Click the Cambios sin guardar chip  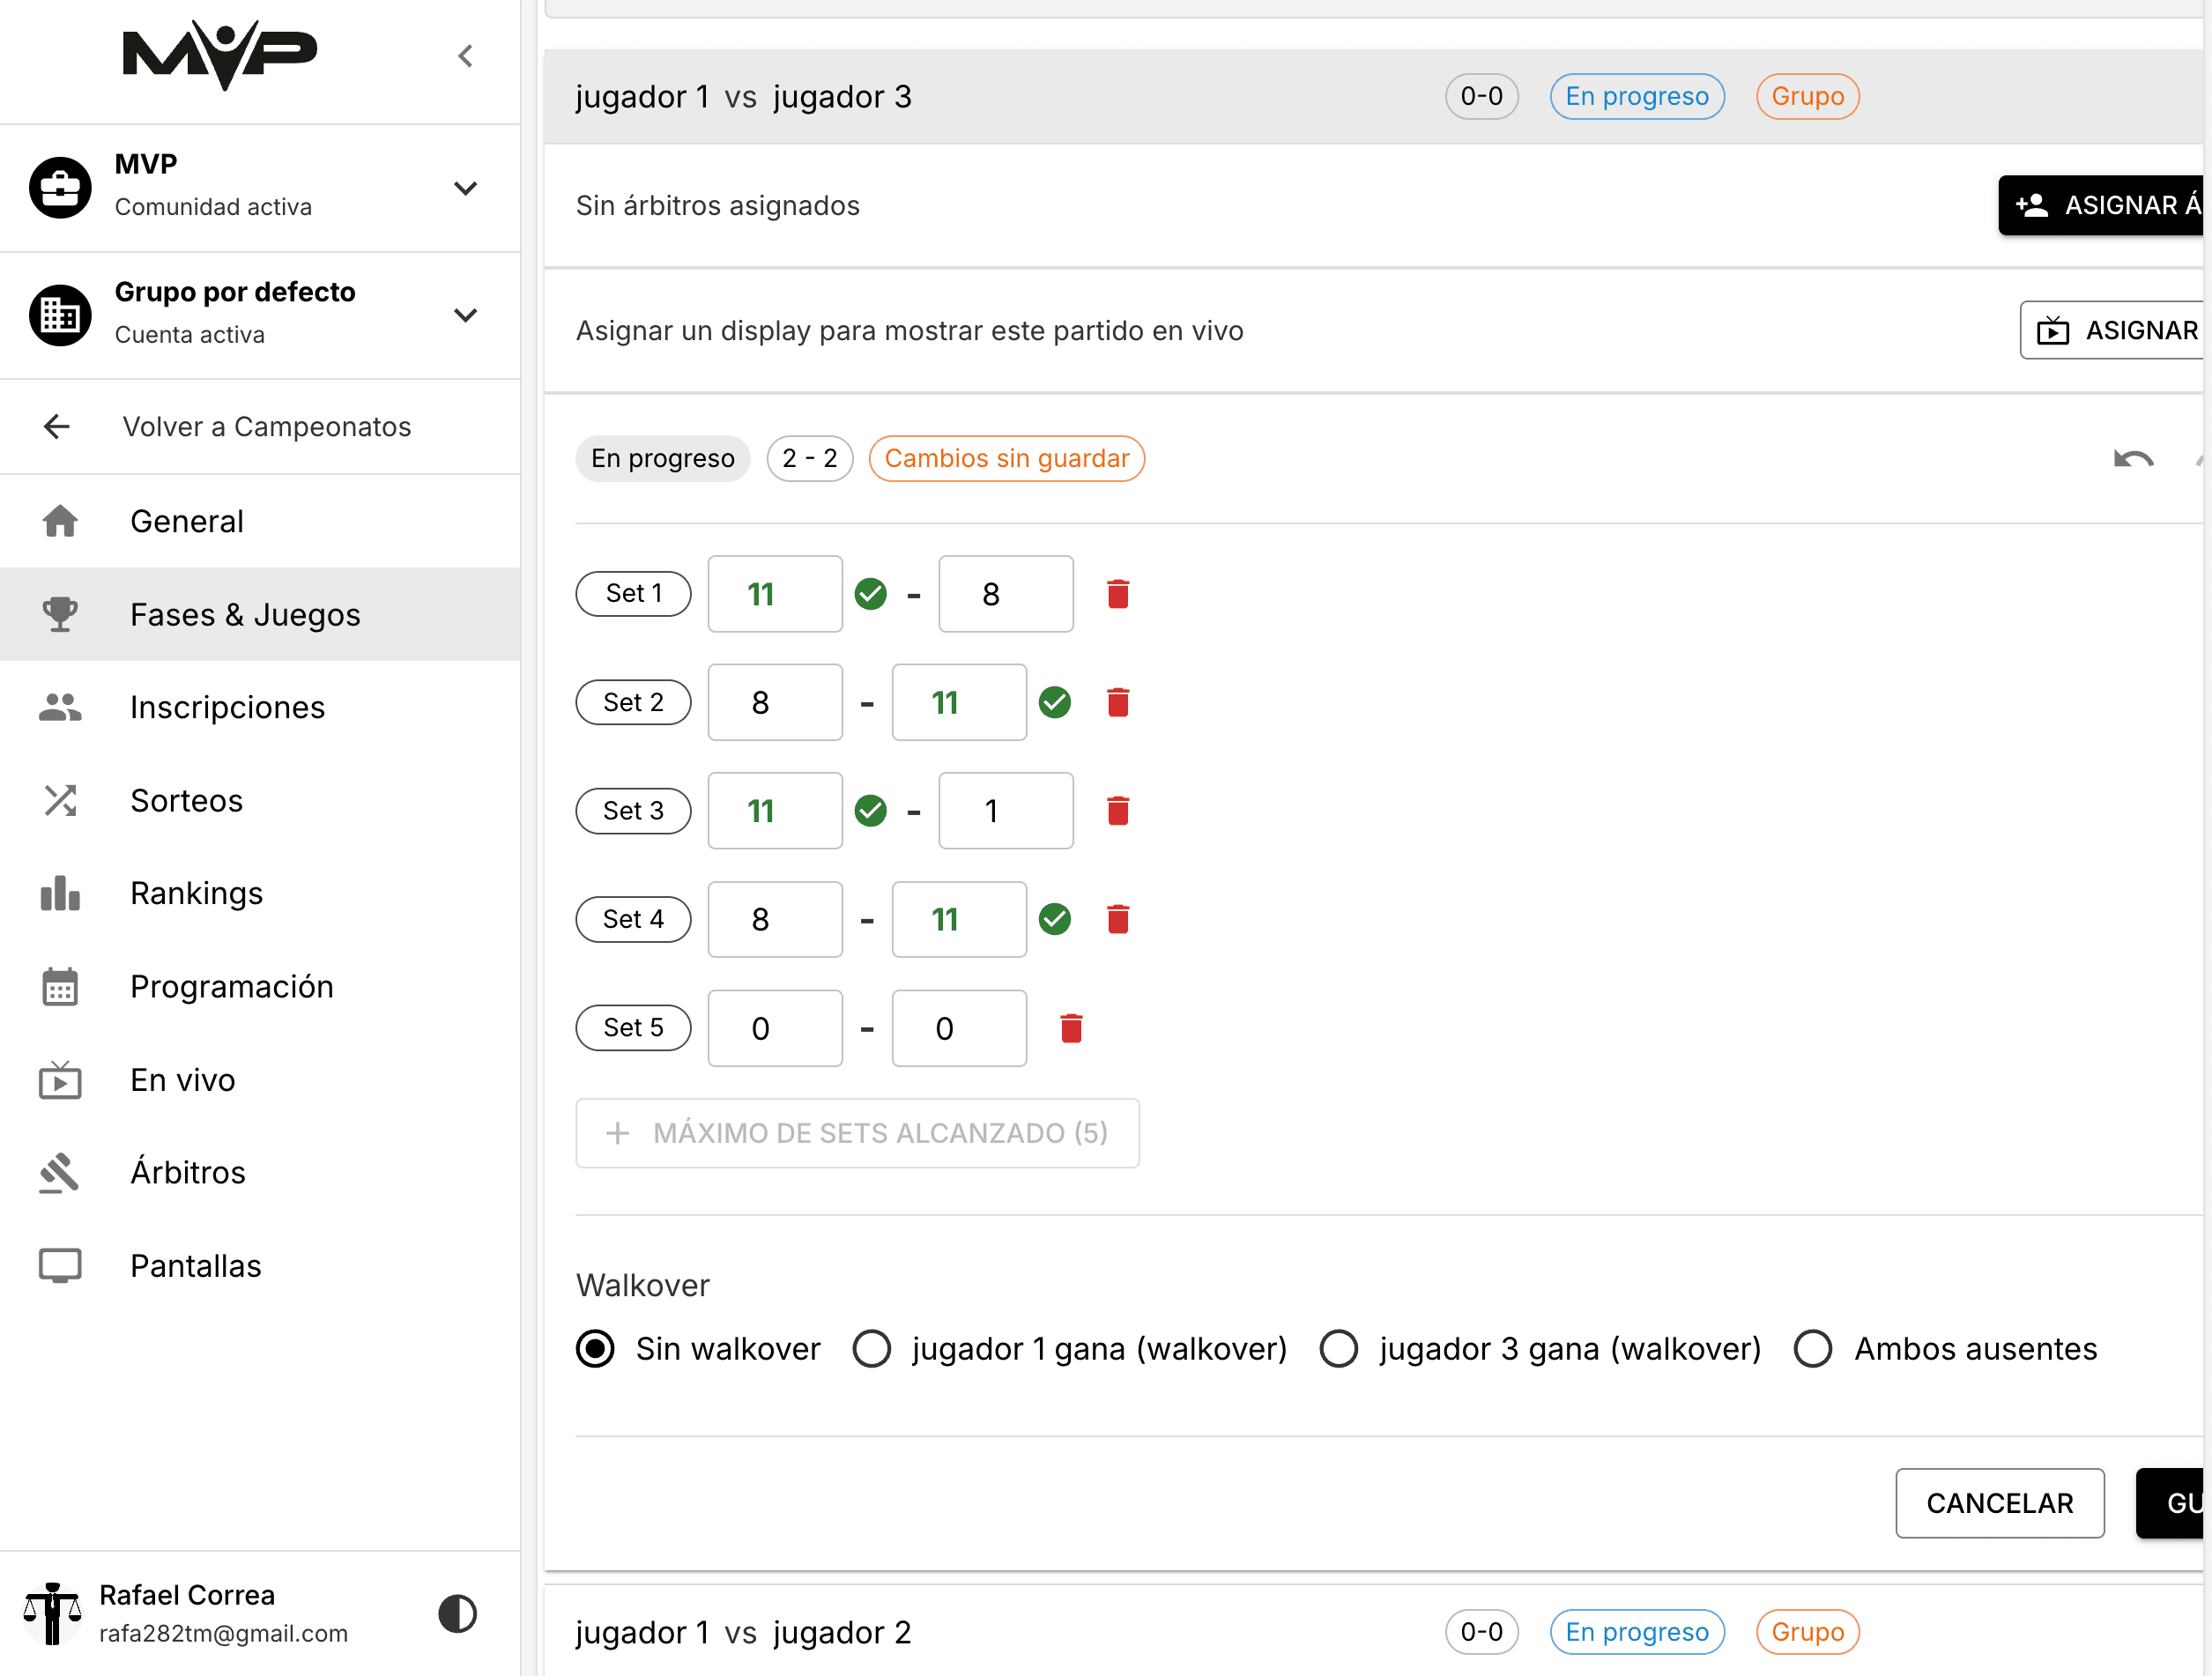coord(1006,458)
